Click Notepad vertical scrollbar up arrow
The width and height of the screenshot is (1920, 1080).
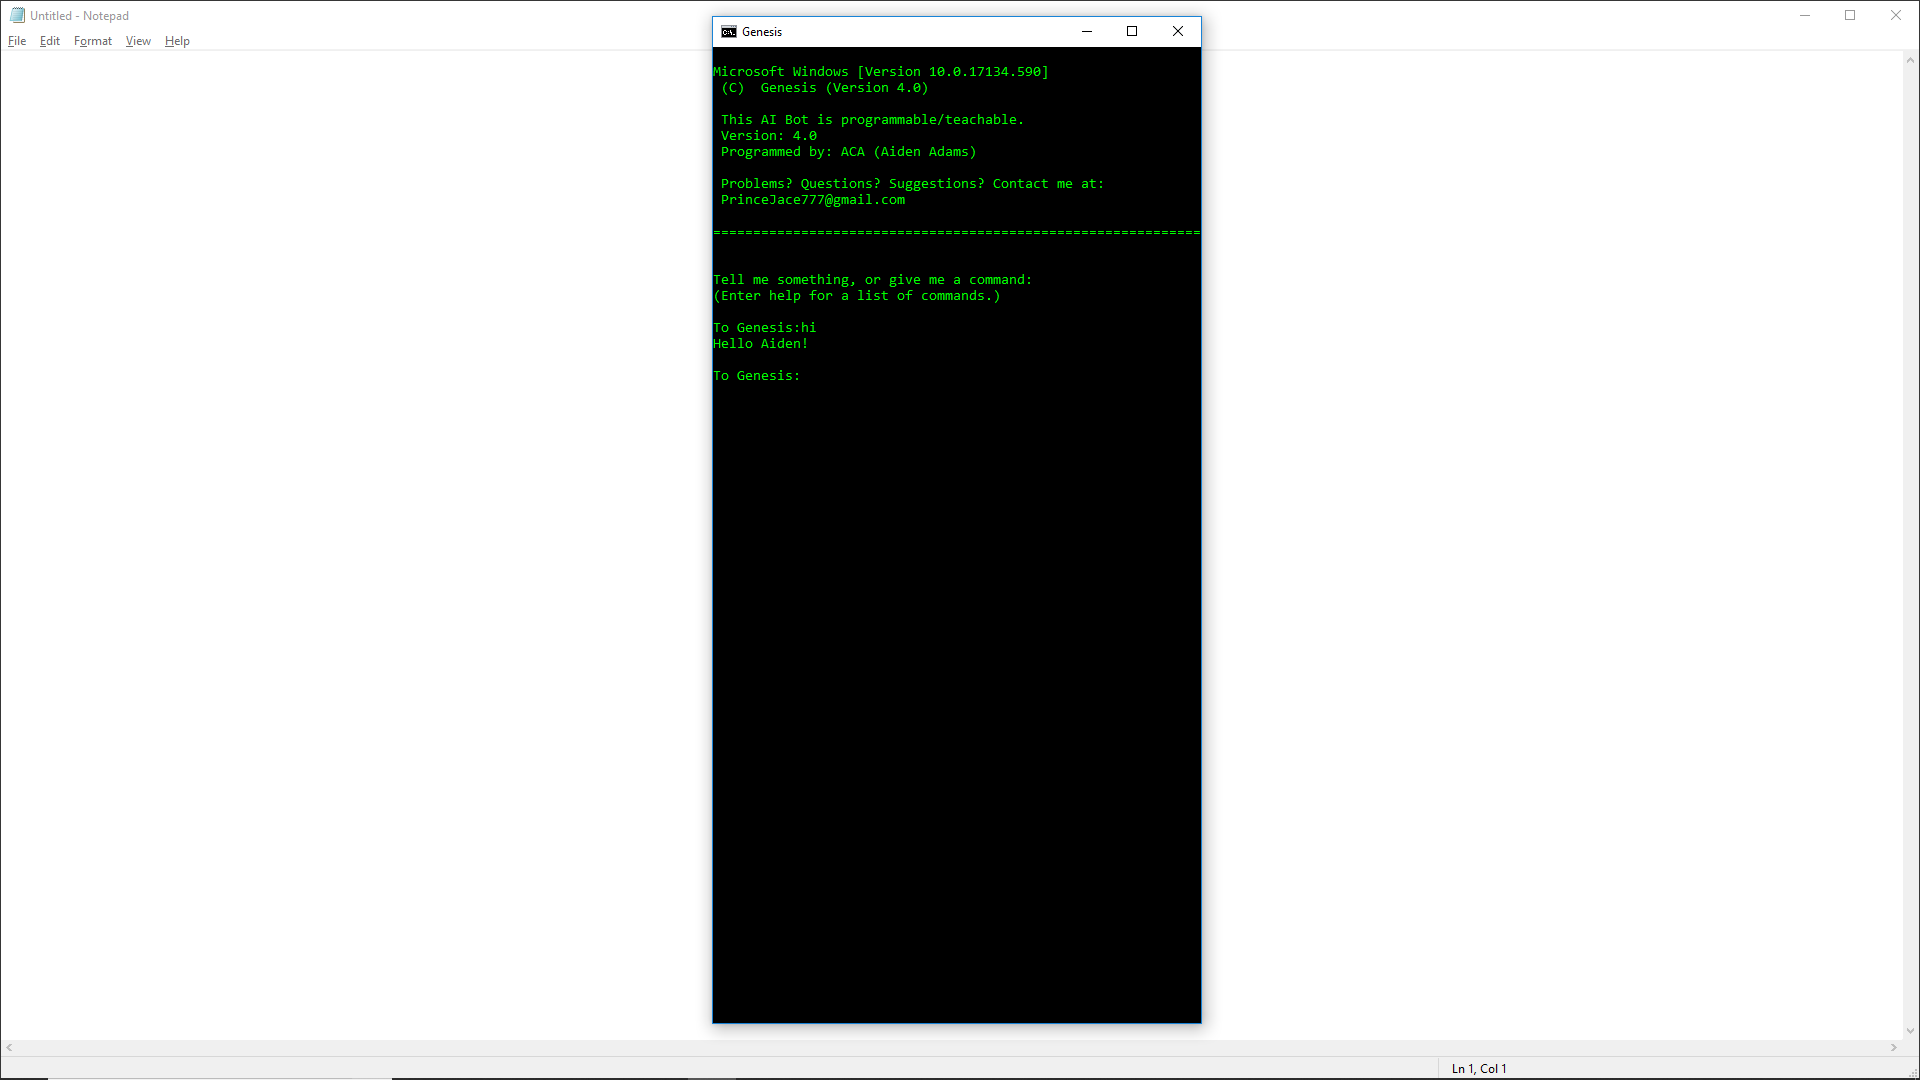click(x=1910, y=60)
